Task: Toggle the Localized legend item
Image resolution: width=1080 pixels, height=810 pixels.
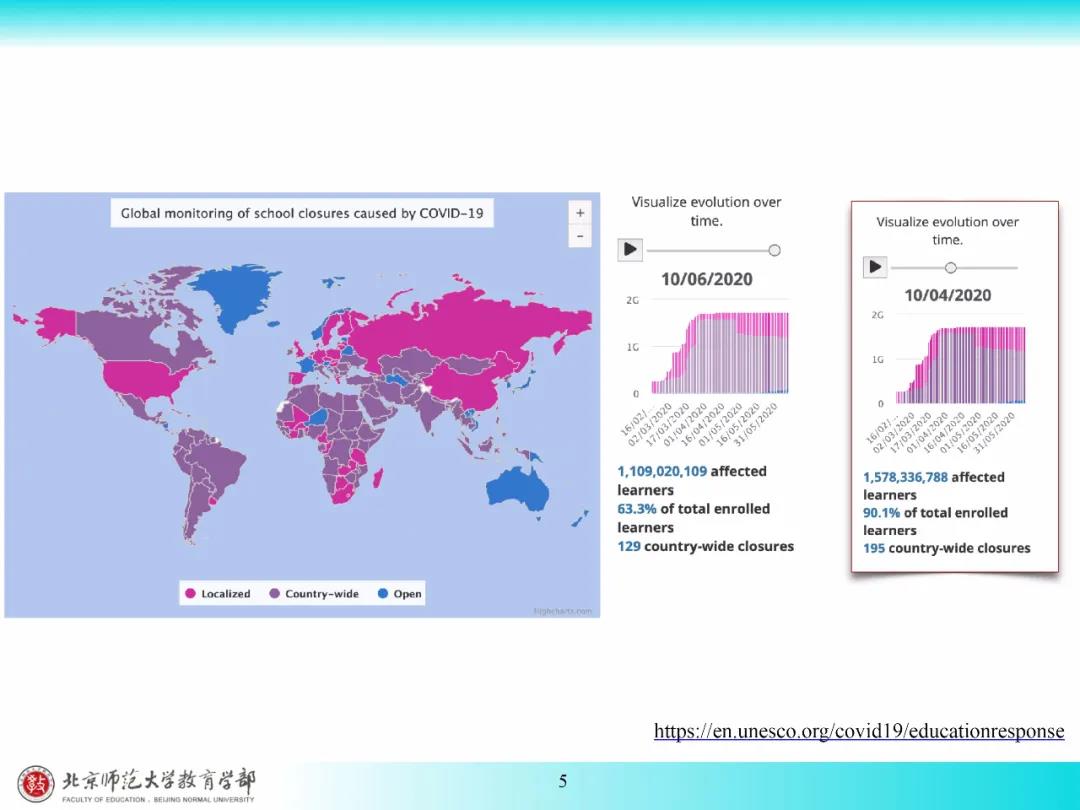Action: pyautogui.click(x=218, y=594)
